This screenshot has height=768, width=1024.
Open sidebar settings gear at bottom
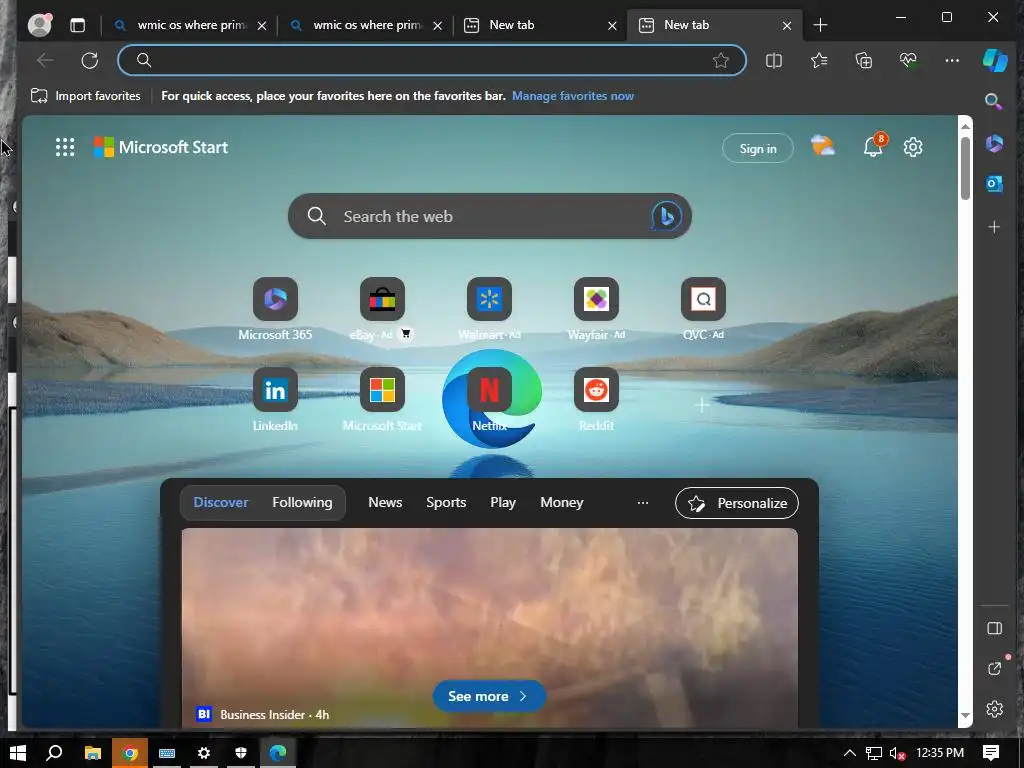tap(994, 709)
